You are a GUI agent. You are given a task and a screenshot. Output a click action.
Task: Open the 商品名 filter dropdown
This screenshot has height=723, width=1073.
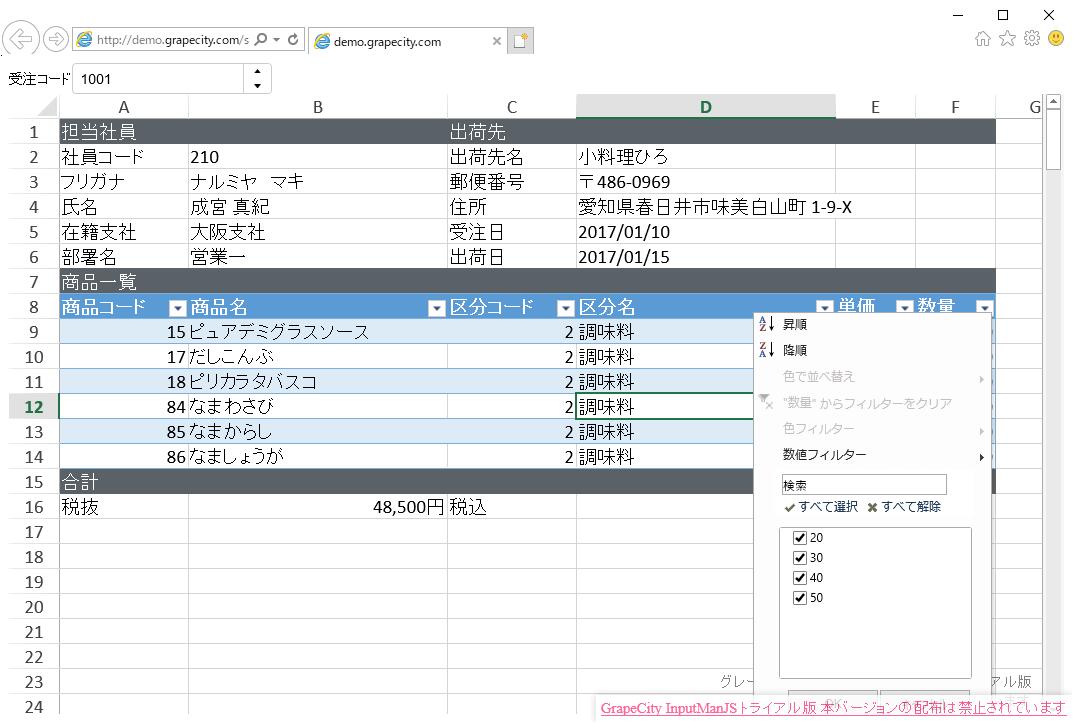coord(437,308)
